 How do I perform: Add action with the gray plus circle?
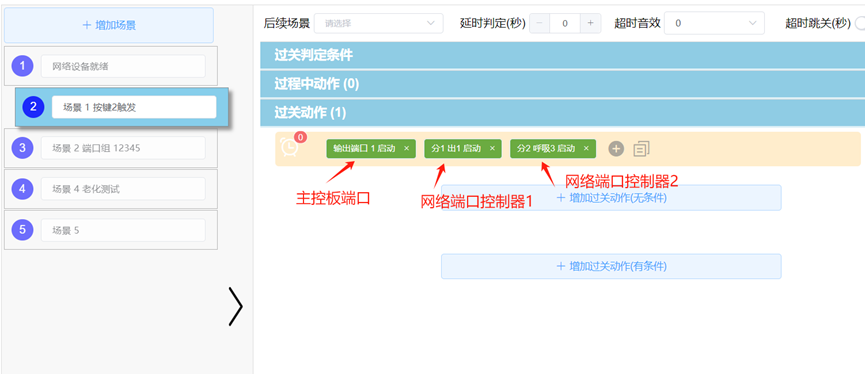click(616, 148)
